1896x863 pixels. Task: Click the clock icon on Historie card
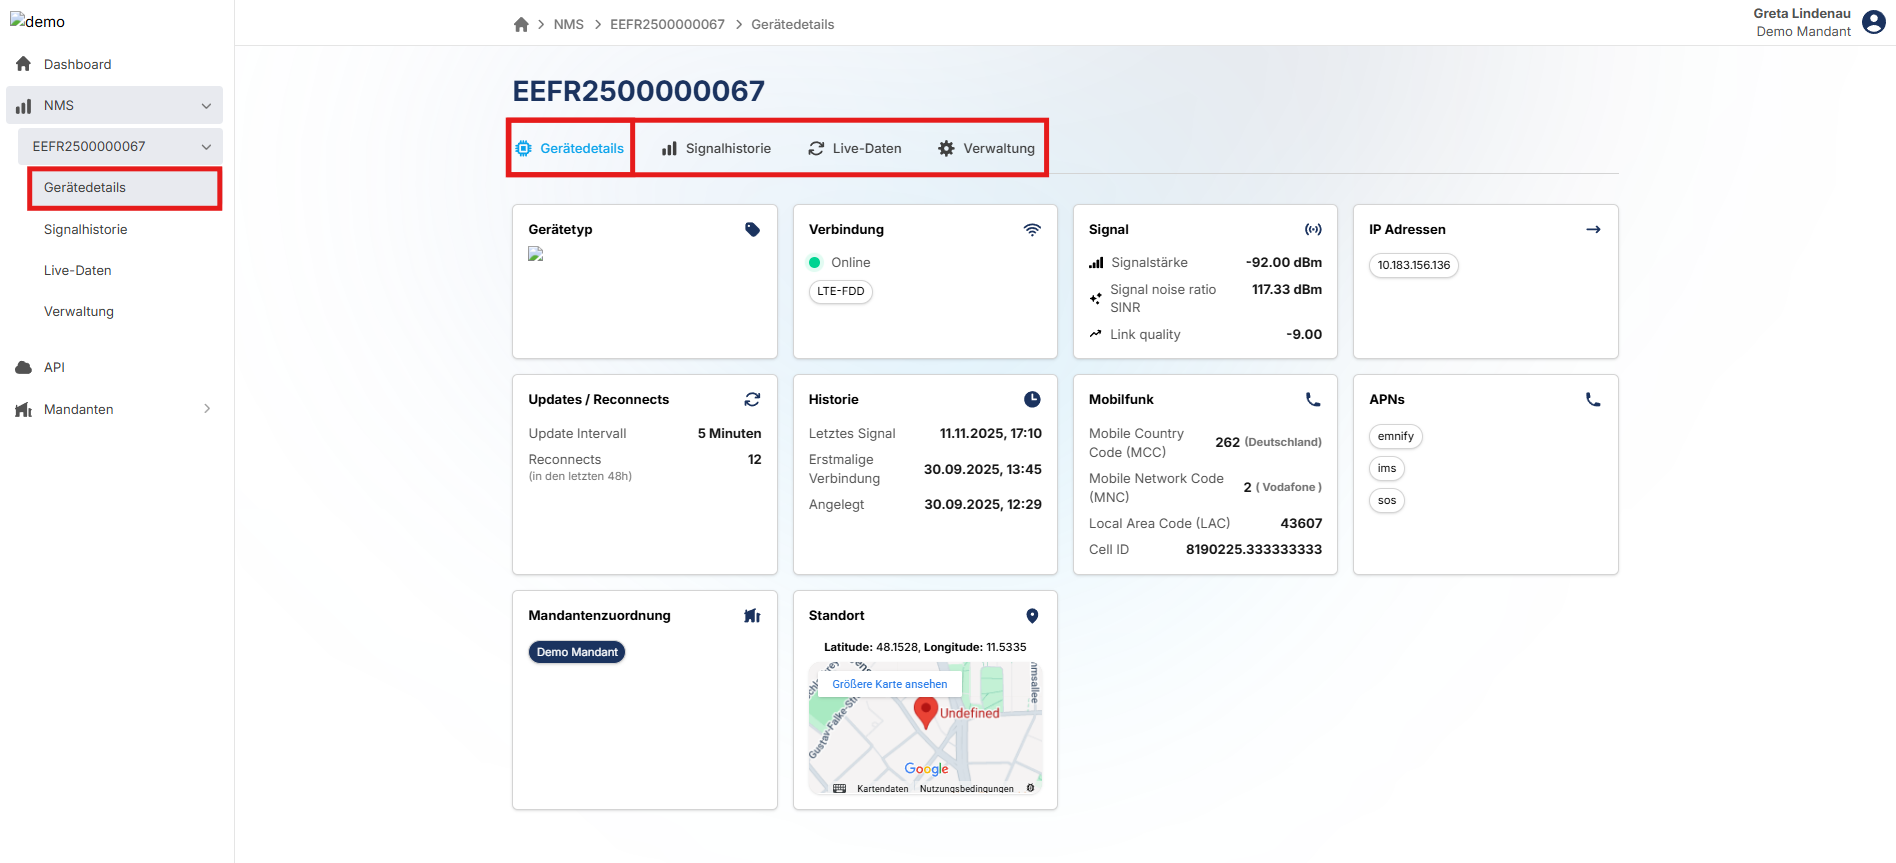point(1032,400)
